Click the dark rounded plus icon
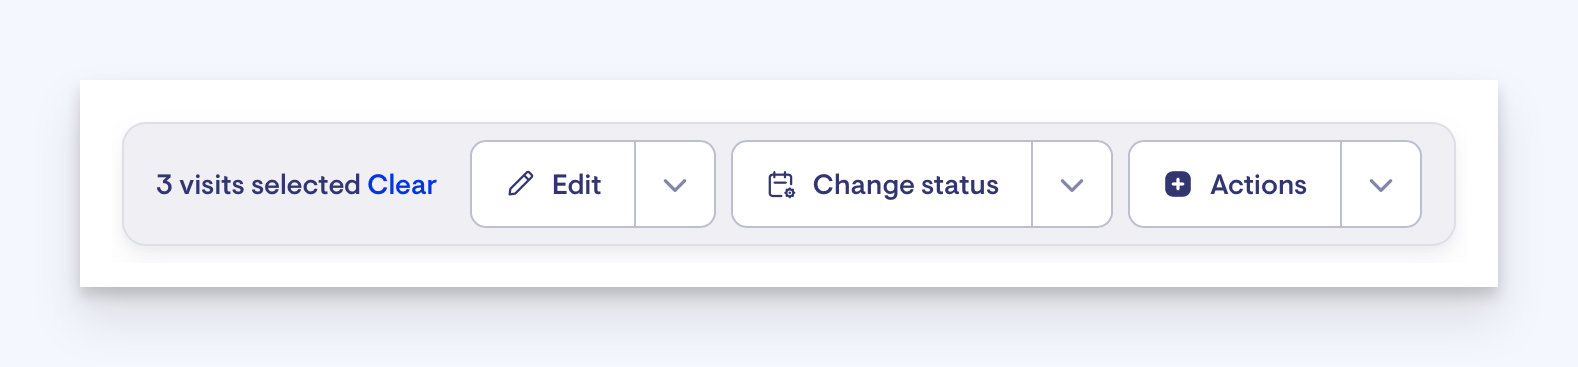Viewport: 1578px width, 367px height. coord(1178,184)
